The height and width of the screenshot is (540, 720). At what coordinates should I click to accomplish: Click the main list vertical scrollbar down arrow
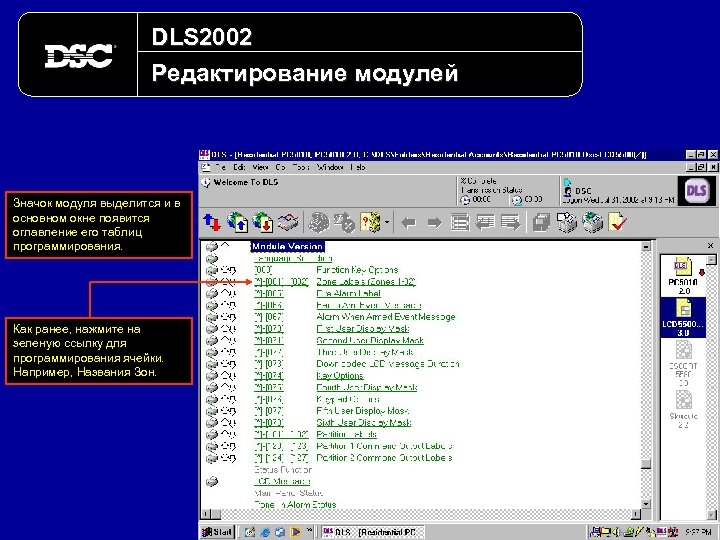click(646, 504)
